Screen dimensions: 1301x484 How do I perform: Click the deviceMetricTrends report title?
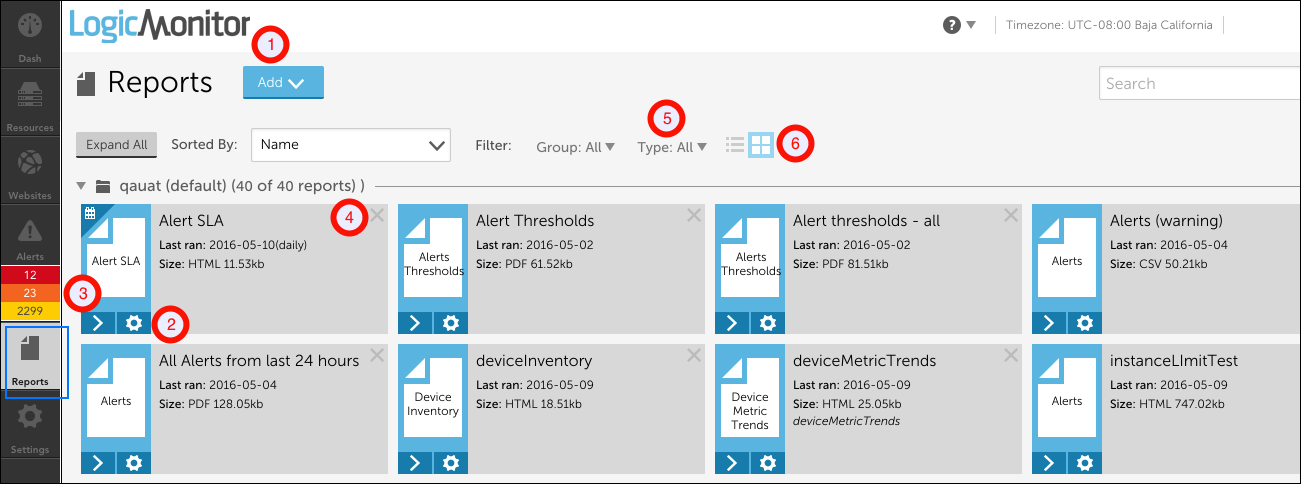coord(865,361)
